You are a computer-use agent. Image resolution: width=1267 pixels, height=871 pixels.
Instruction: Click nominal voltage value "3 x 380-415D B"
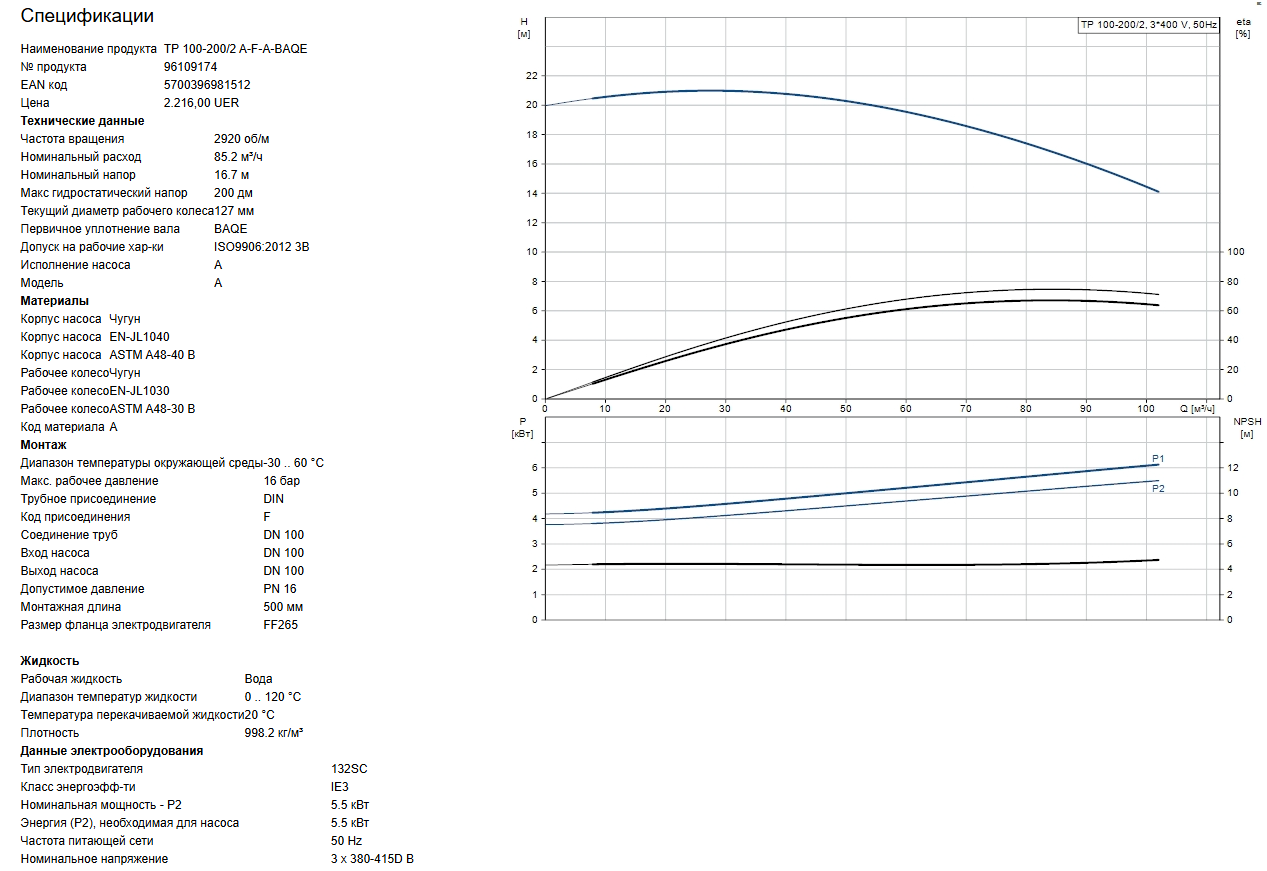372,859
